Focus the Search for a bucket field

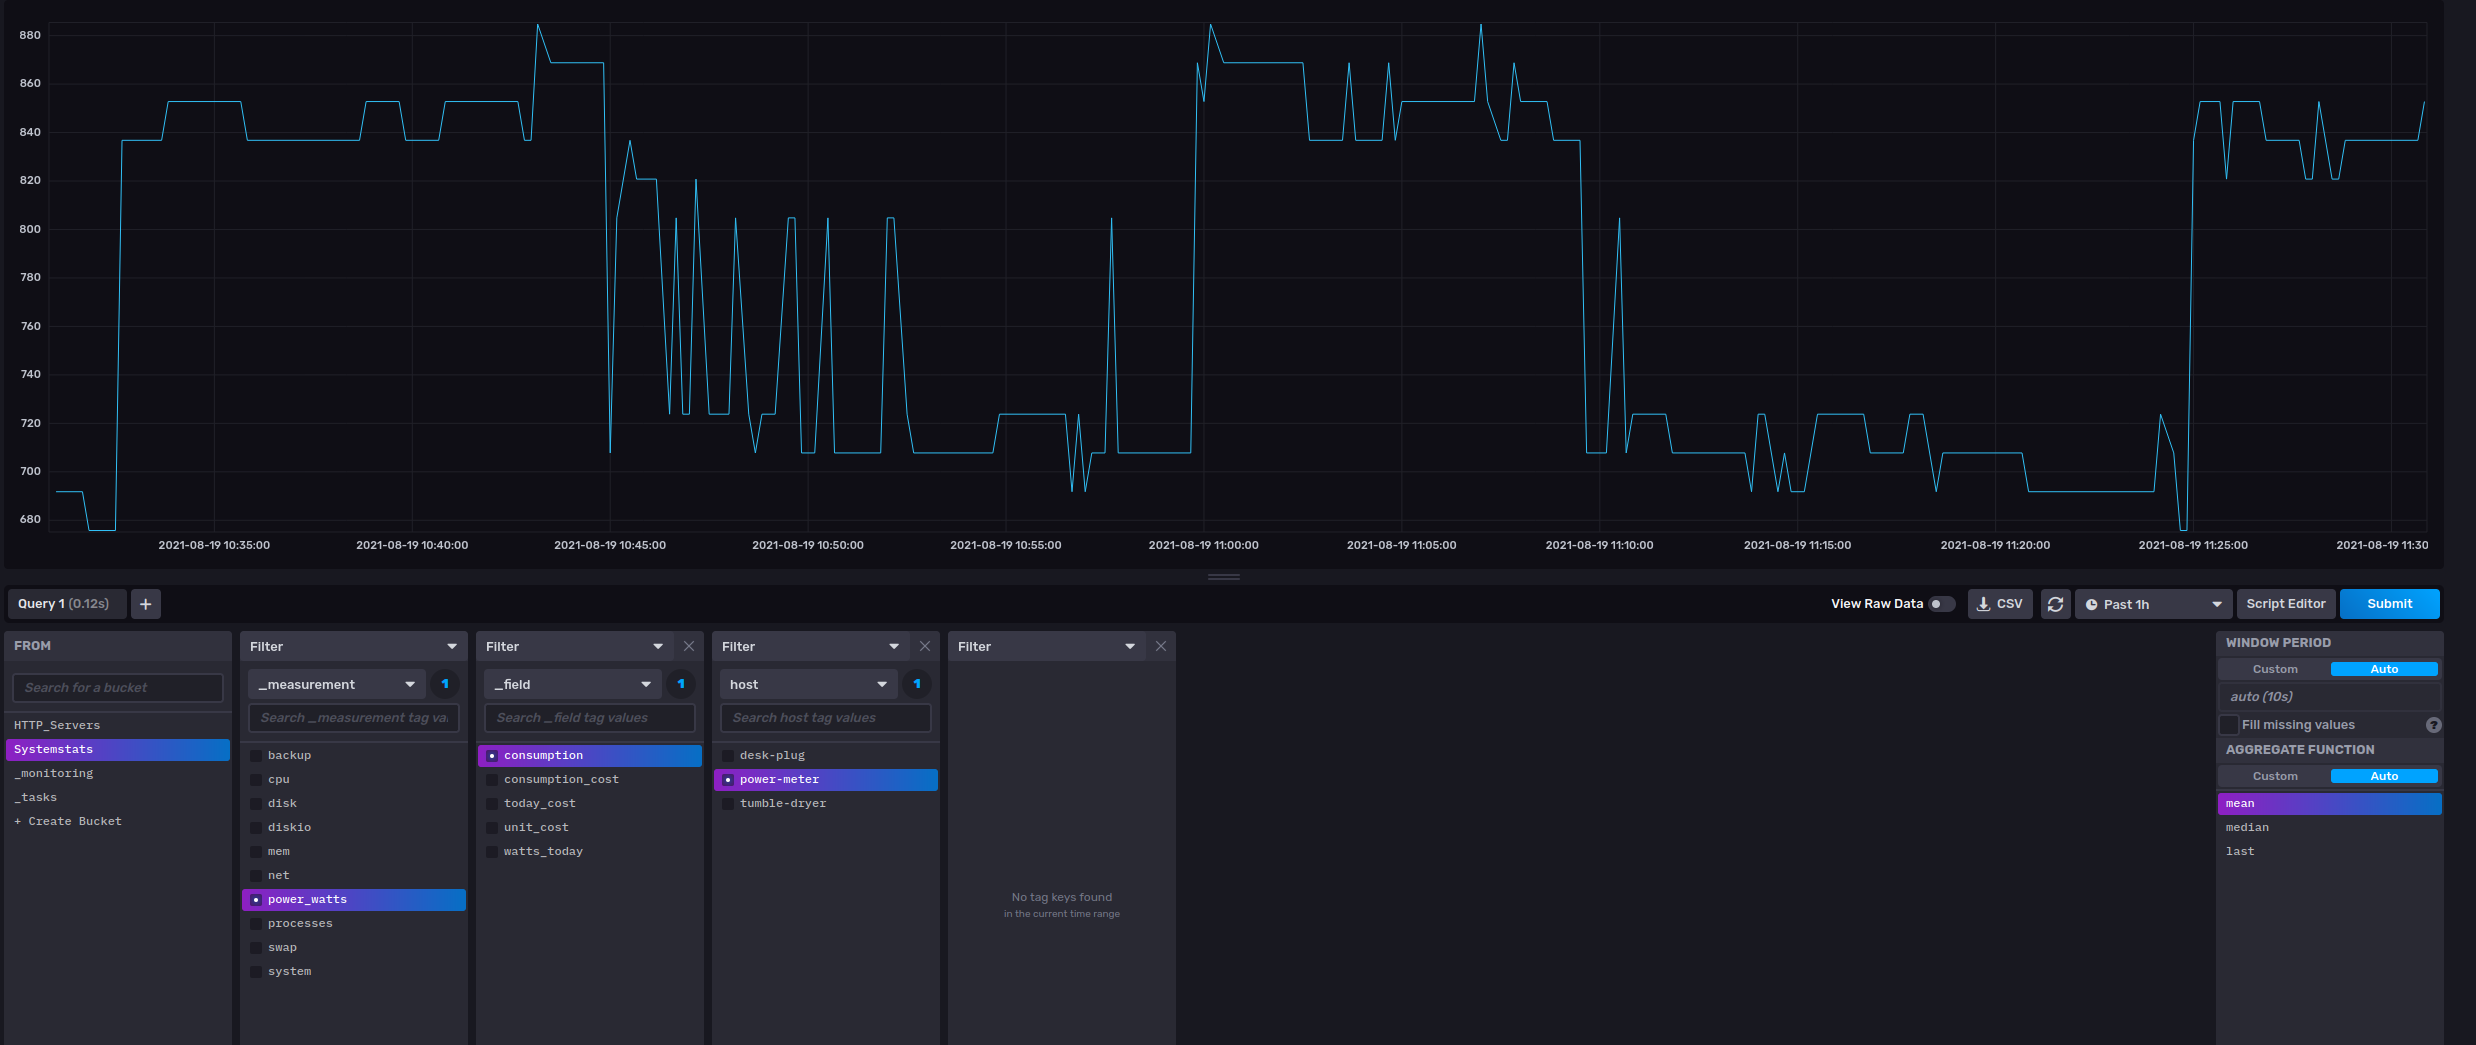[118, 688]
